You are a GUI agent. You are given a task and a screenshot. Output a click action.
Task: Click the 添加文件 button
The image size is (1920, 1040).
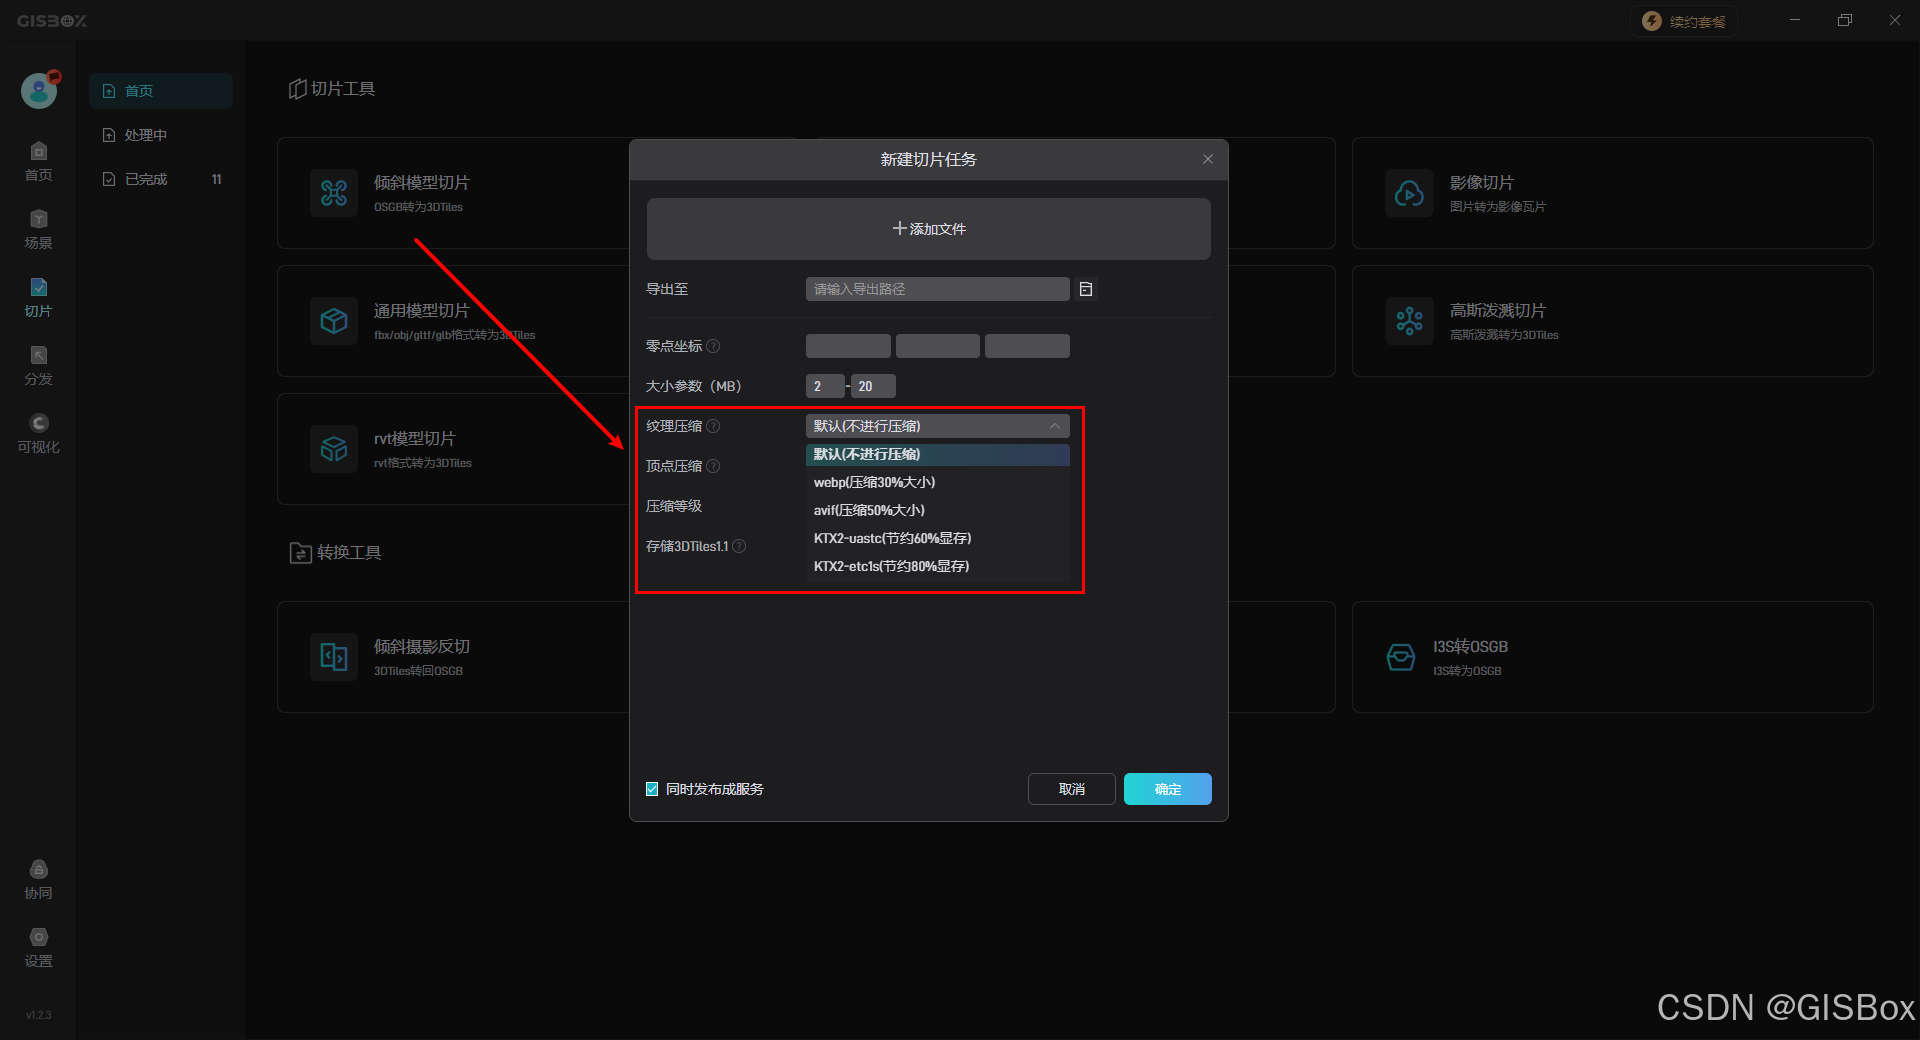coord(929,229)
